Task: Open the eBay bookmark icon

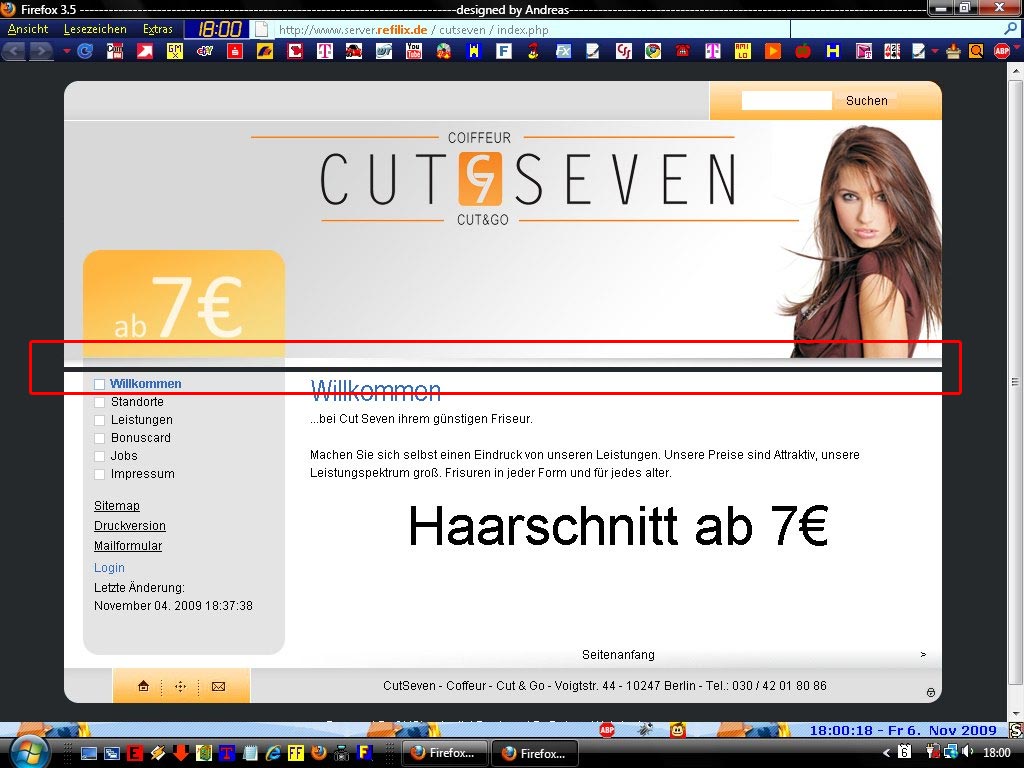Action: click(205, 51)
